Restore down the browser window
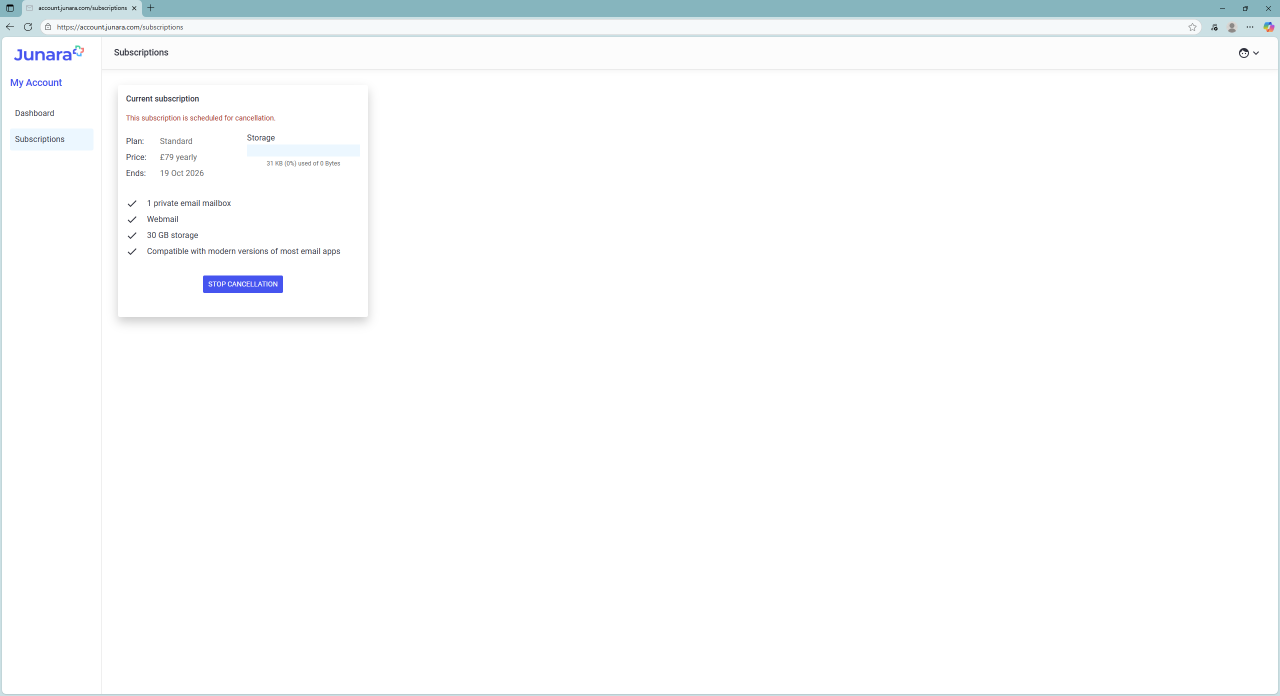This screenshot has height=696, width=1280. 1245,8
